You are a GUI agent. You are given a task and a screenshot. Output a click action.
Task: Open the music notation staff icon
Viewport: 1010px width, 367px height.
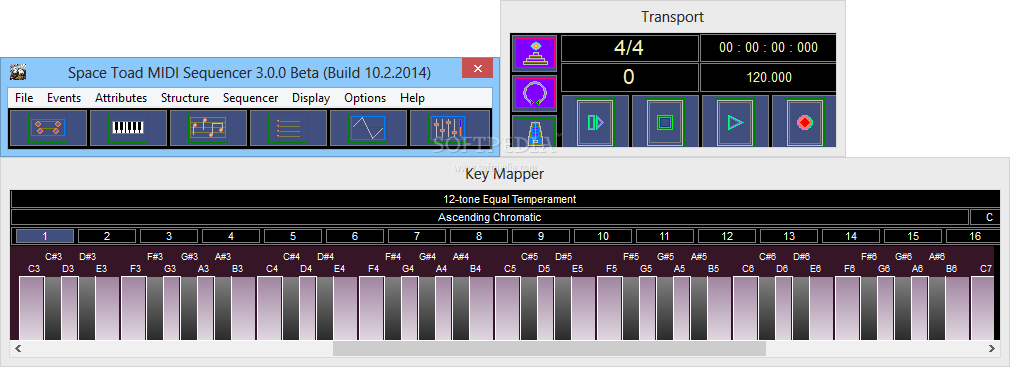pos(208,127)
